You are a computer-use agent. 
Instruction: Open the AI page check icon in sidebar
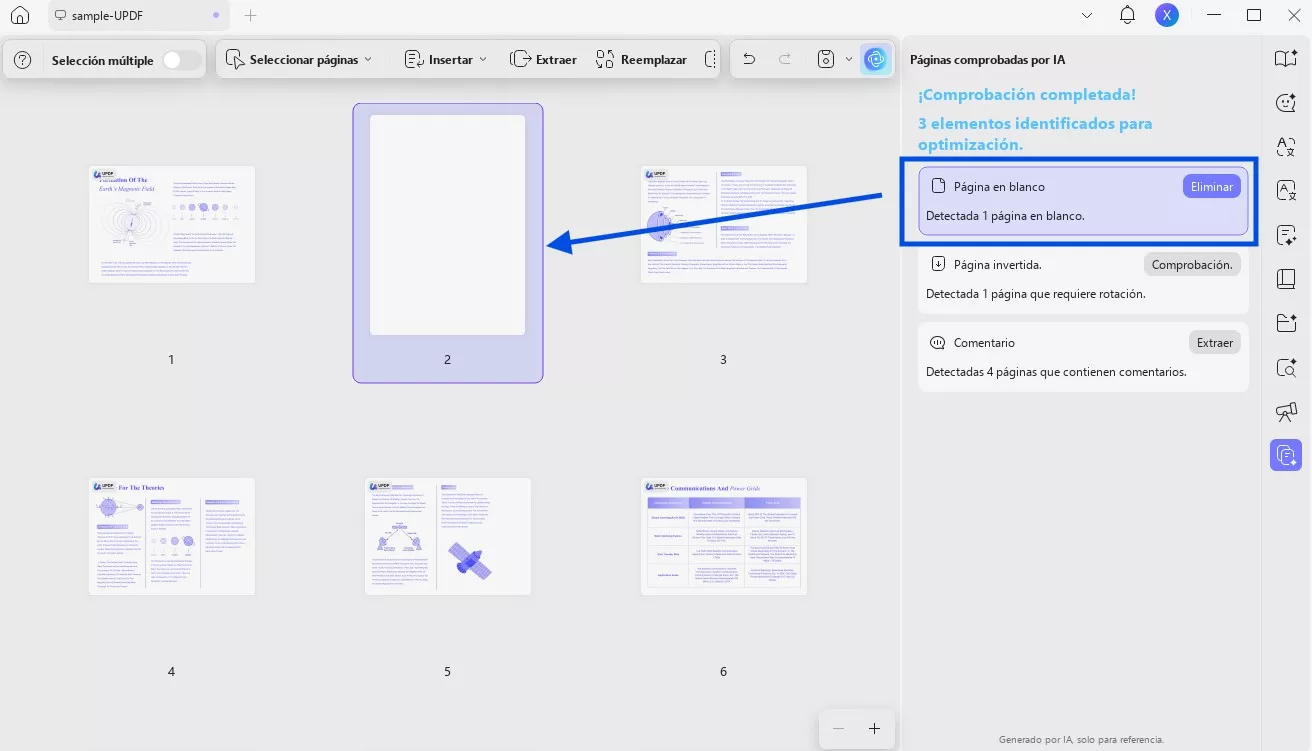1285,455
